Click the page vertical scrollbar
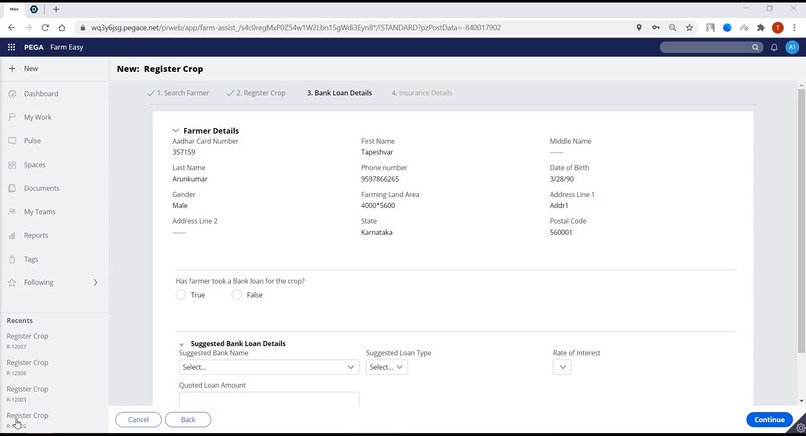Image resolution: width=806 pixels, height=436 pixels. 801,221
